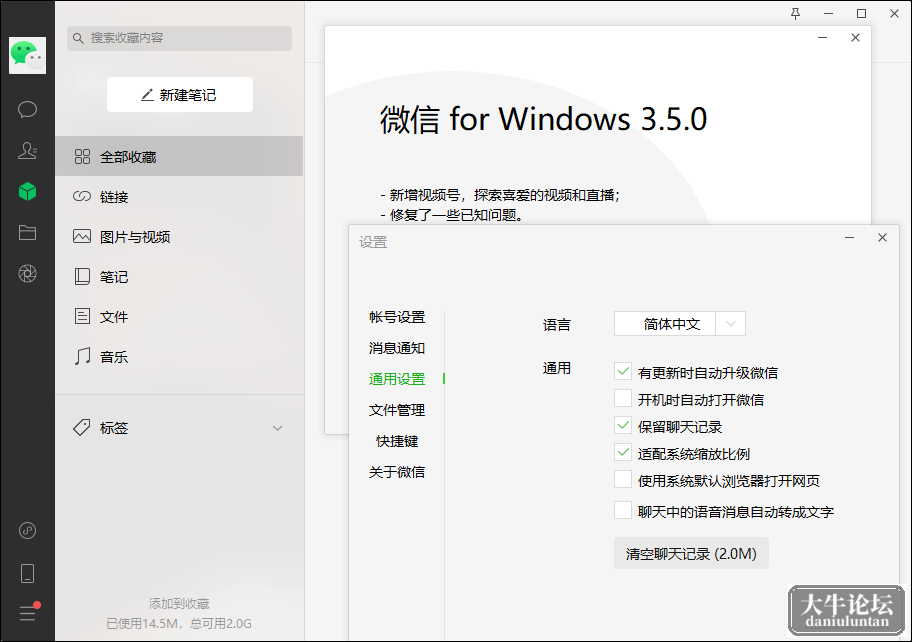Click the 添加到收藏 text at bottom

pyautogui.click(x=179, y=604)
